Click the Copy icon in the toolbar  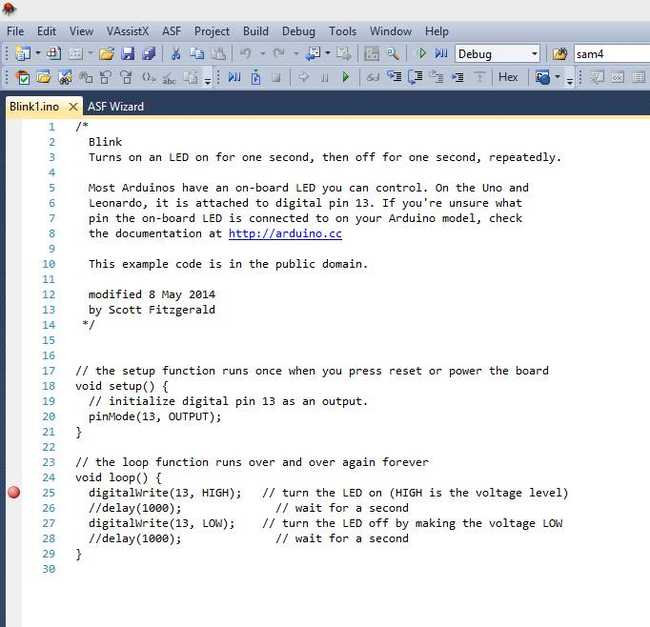click(x=197, y=53)
